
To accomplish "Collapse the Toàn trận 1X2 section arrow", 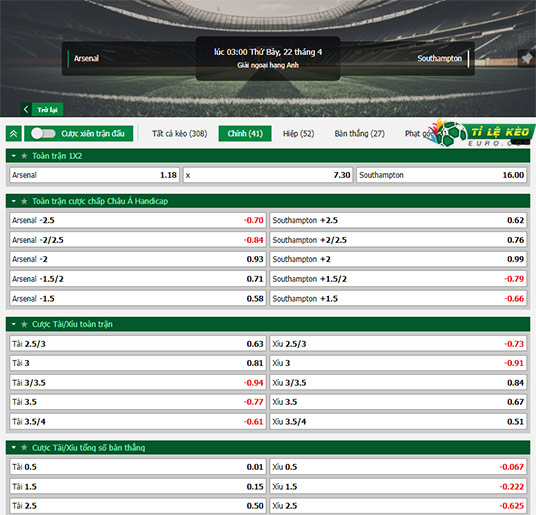I will tap(14, 156).
